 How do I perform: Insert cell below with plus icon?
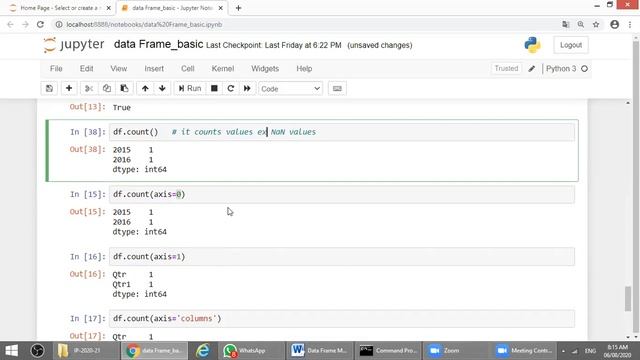pos(69,89)
